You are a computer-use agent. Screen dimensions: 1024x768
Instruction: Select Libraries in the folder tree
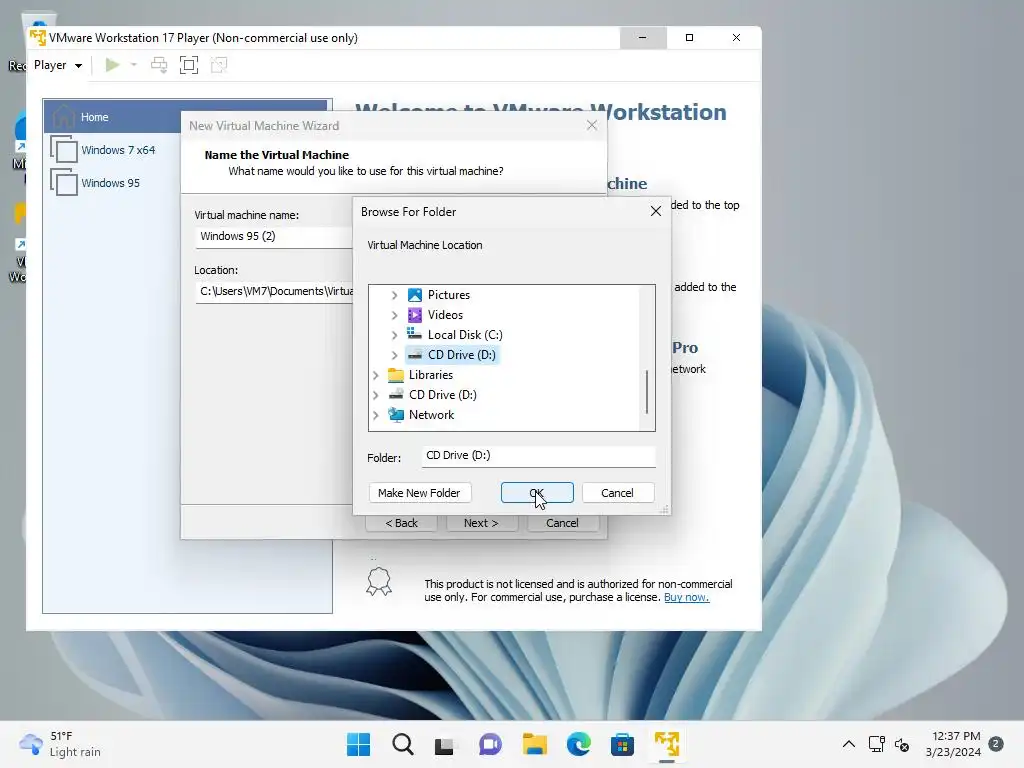tap(430, 375)
